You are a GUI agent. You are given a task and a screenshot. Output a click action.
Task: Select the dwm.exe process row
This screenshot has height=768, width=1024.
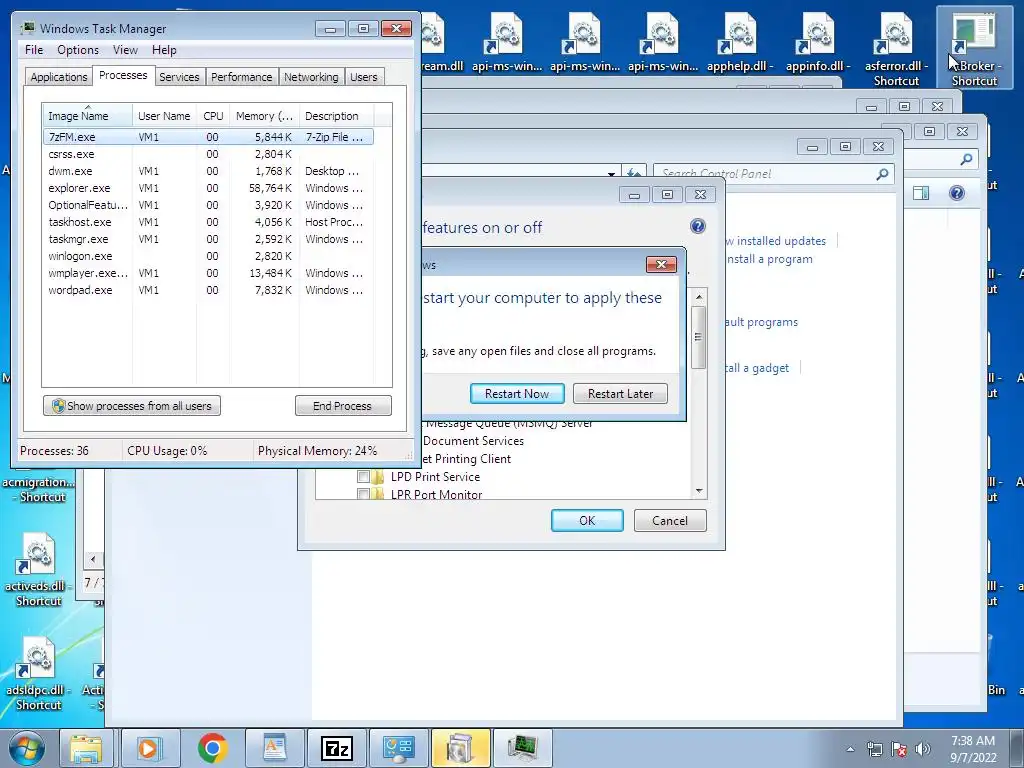208,171
